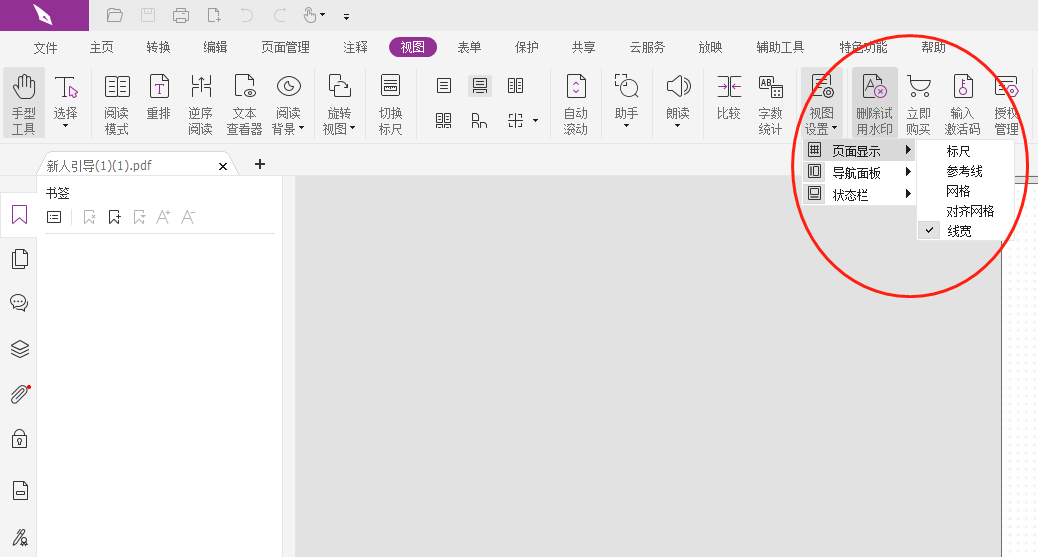
Task: Enable 网格 display option
Action: [958, 191]
